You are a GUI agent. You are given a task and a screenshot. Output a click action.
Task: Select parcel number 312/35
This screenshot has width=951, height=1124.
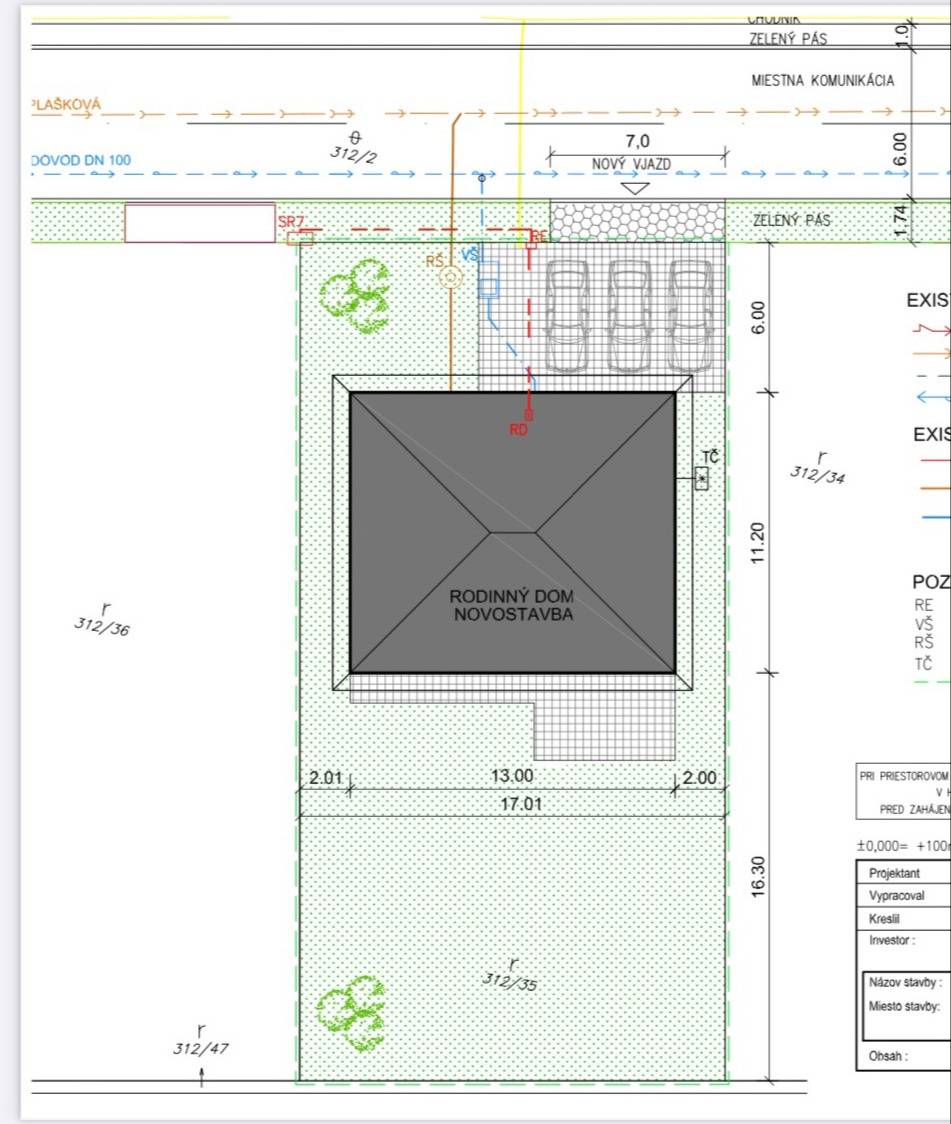point(510,981)
